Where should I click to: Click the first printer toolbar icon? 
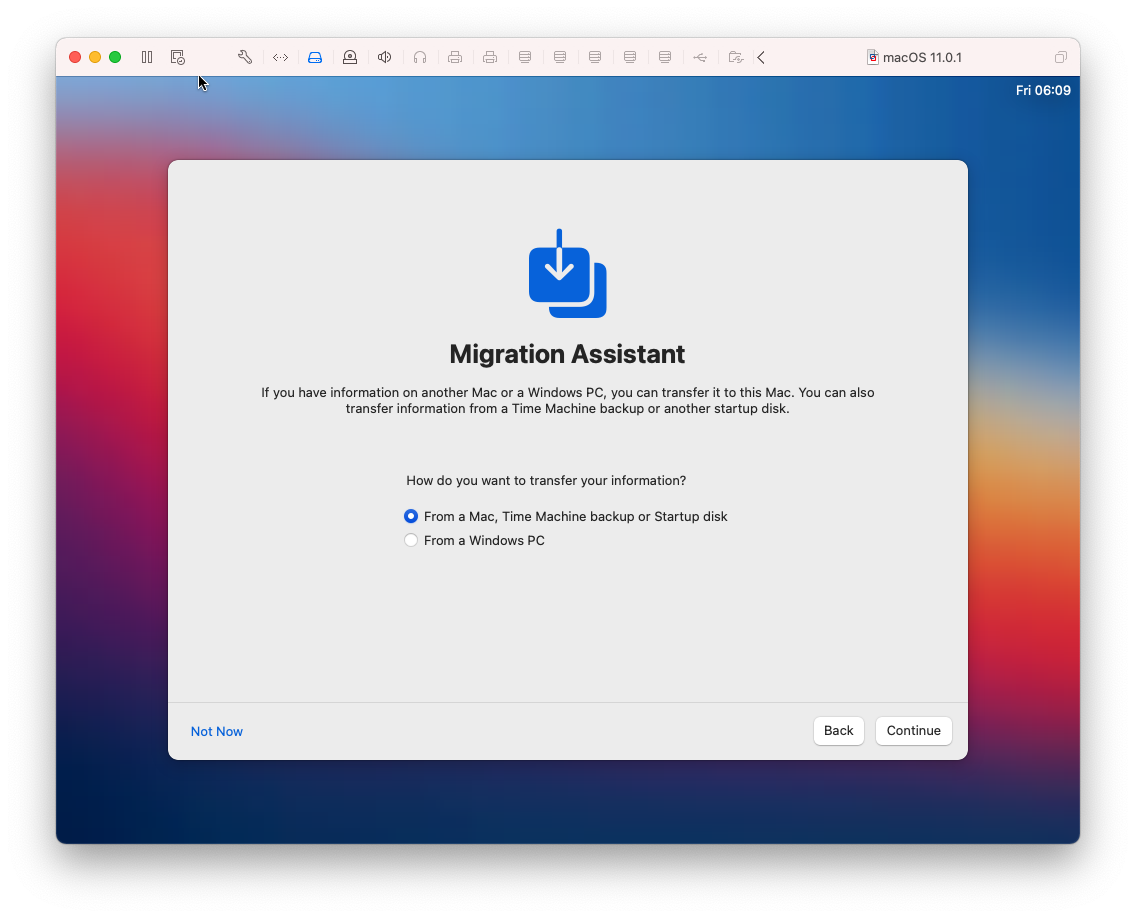455,57
